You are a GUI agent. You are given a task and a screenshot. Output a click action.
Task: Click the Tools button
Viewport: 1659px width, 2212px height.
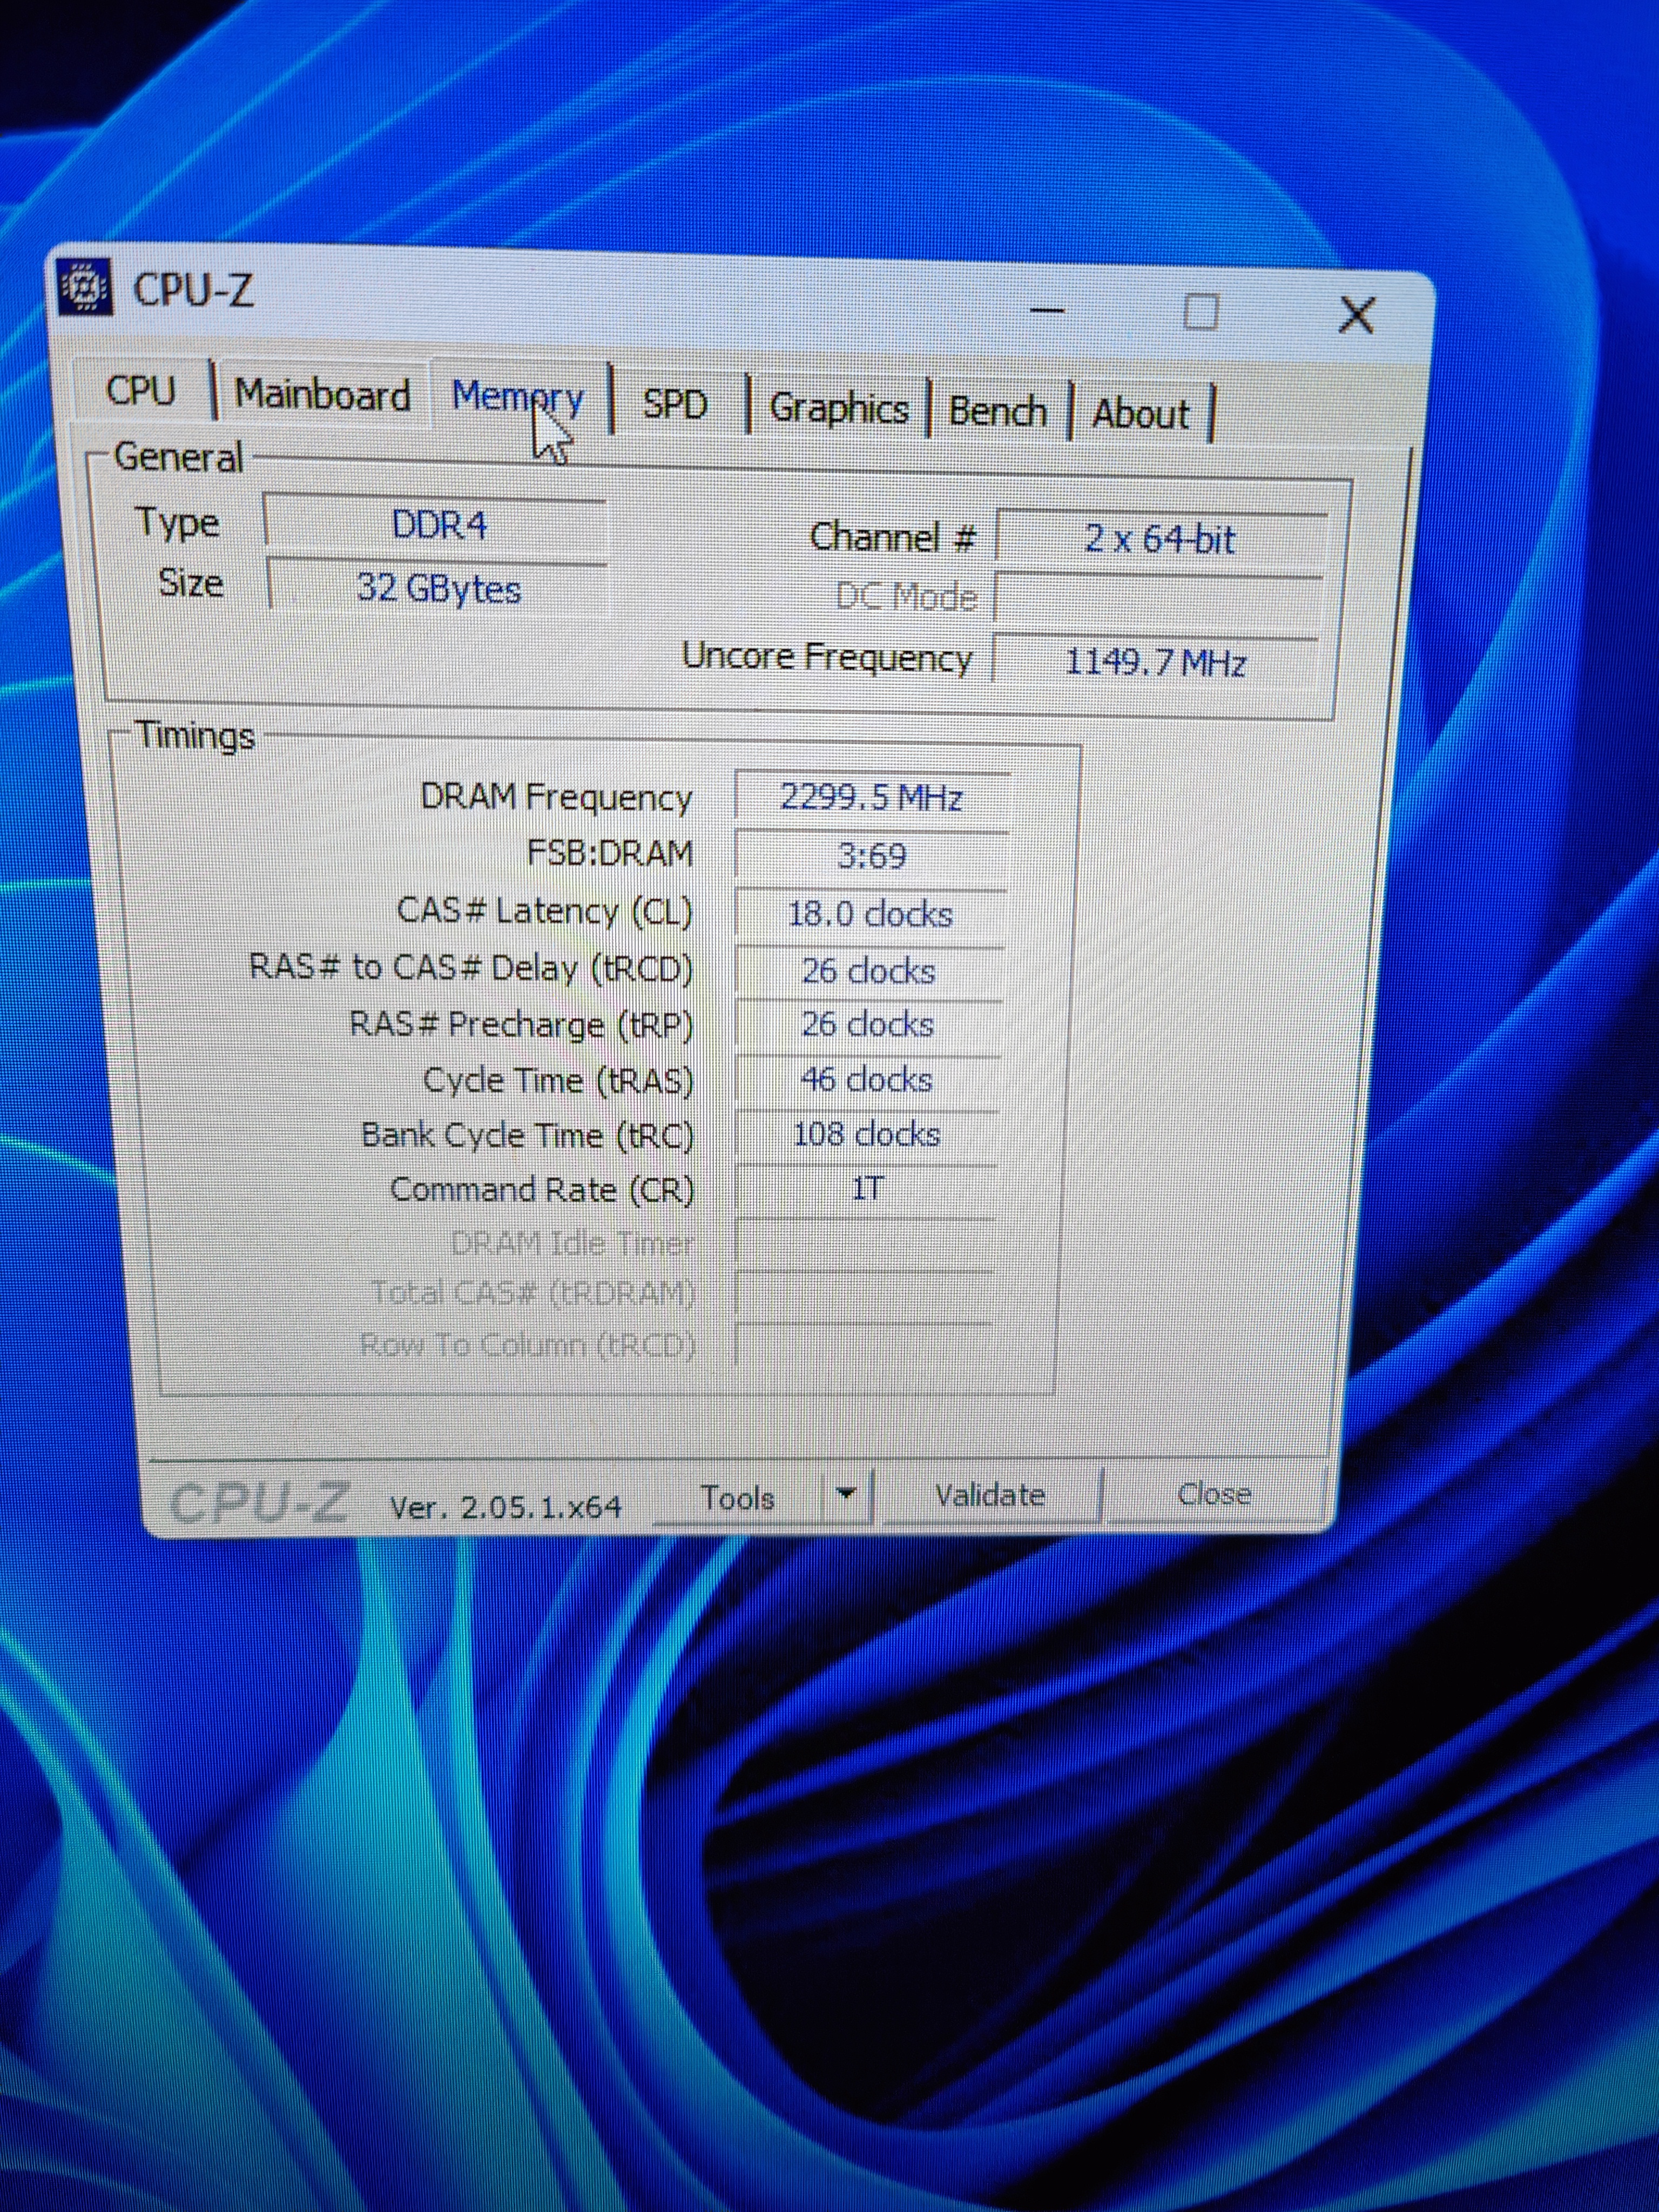coord(738,1497)
